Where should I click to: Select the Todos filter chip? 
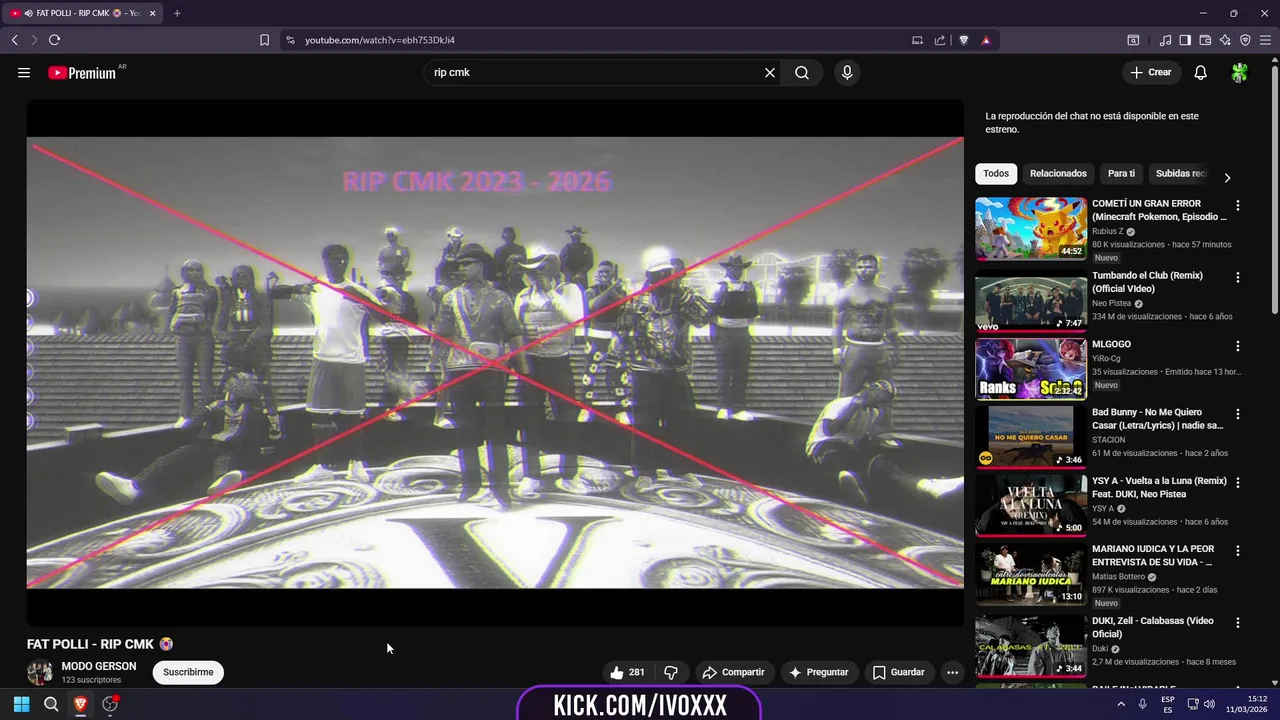[996, 173]
